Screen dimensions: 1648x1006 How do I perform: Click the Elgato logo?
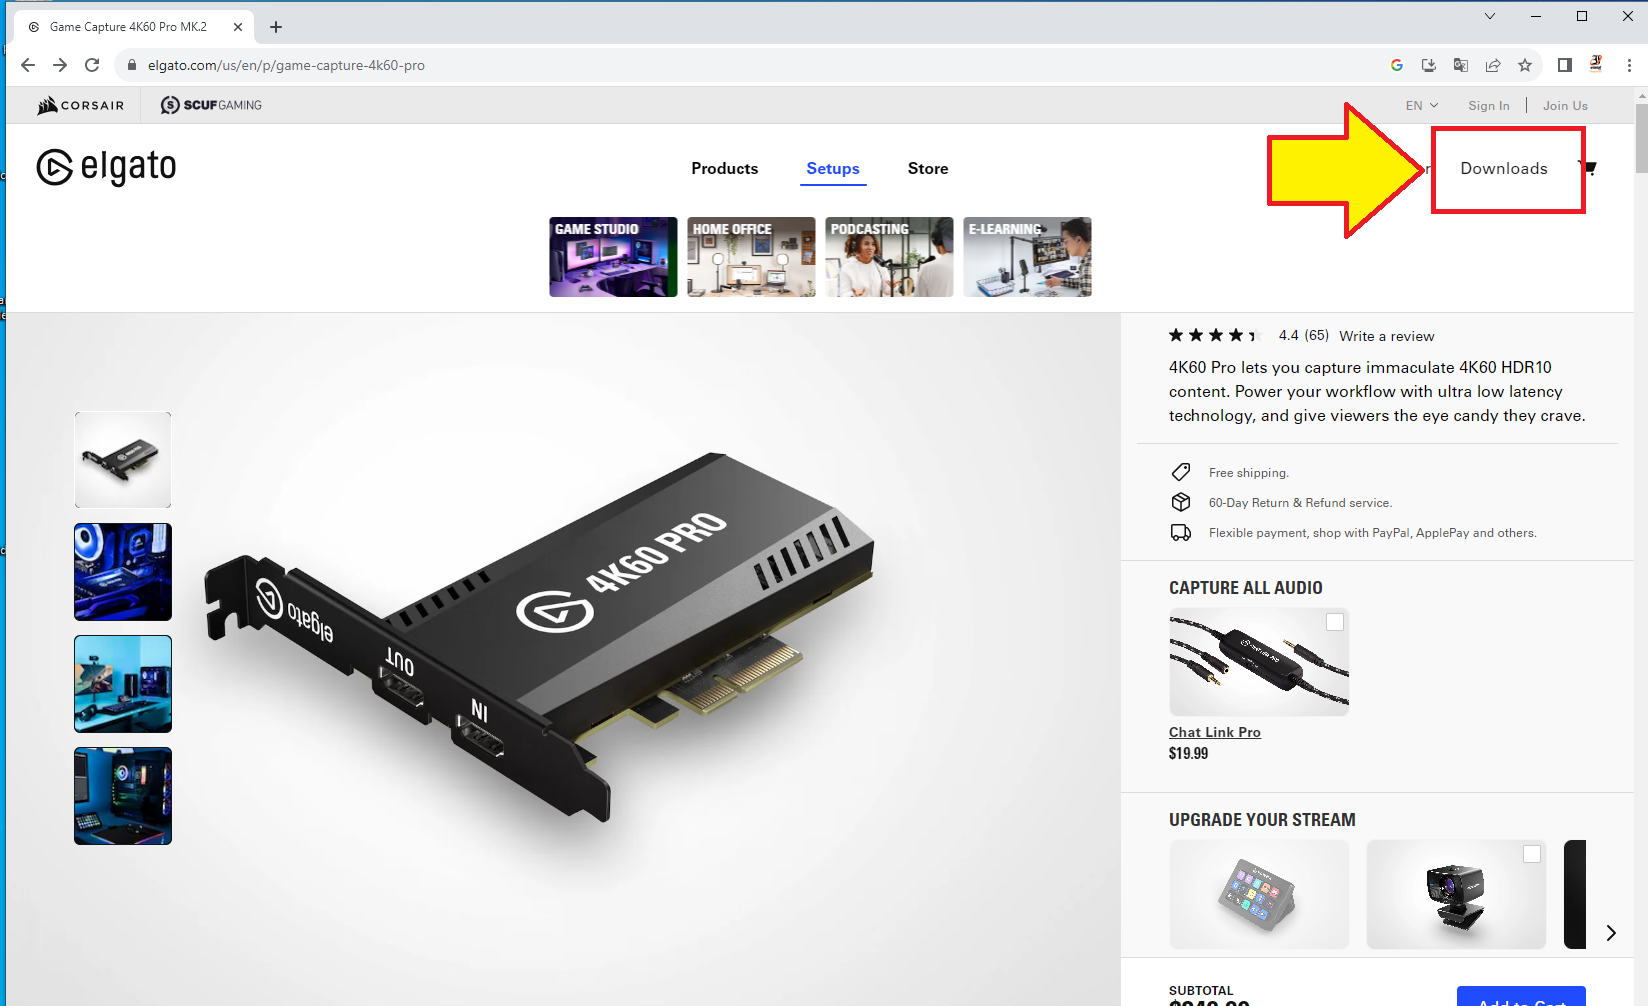(106, 167)
